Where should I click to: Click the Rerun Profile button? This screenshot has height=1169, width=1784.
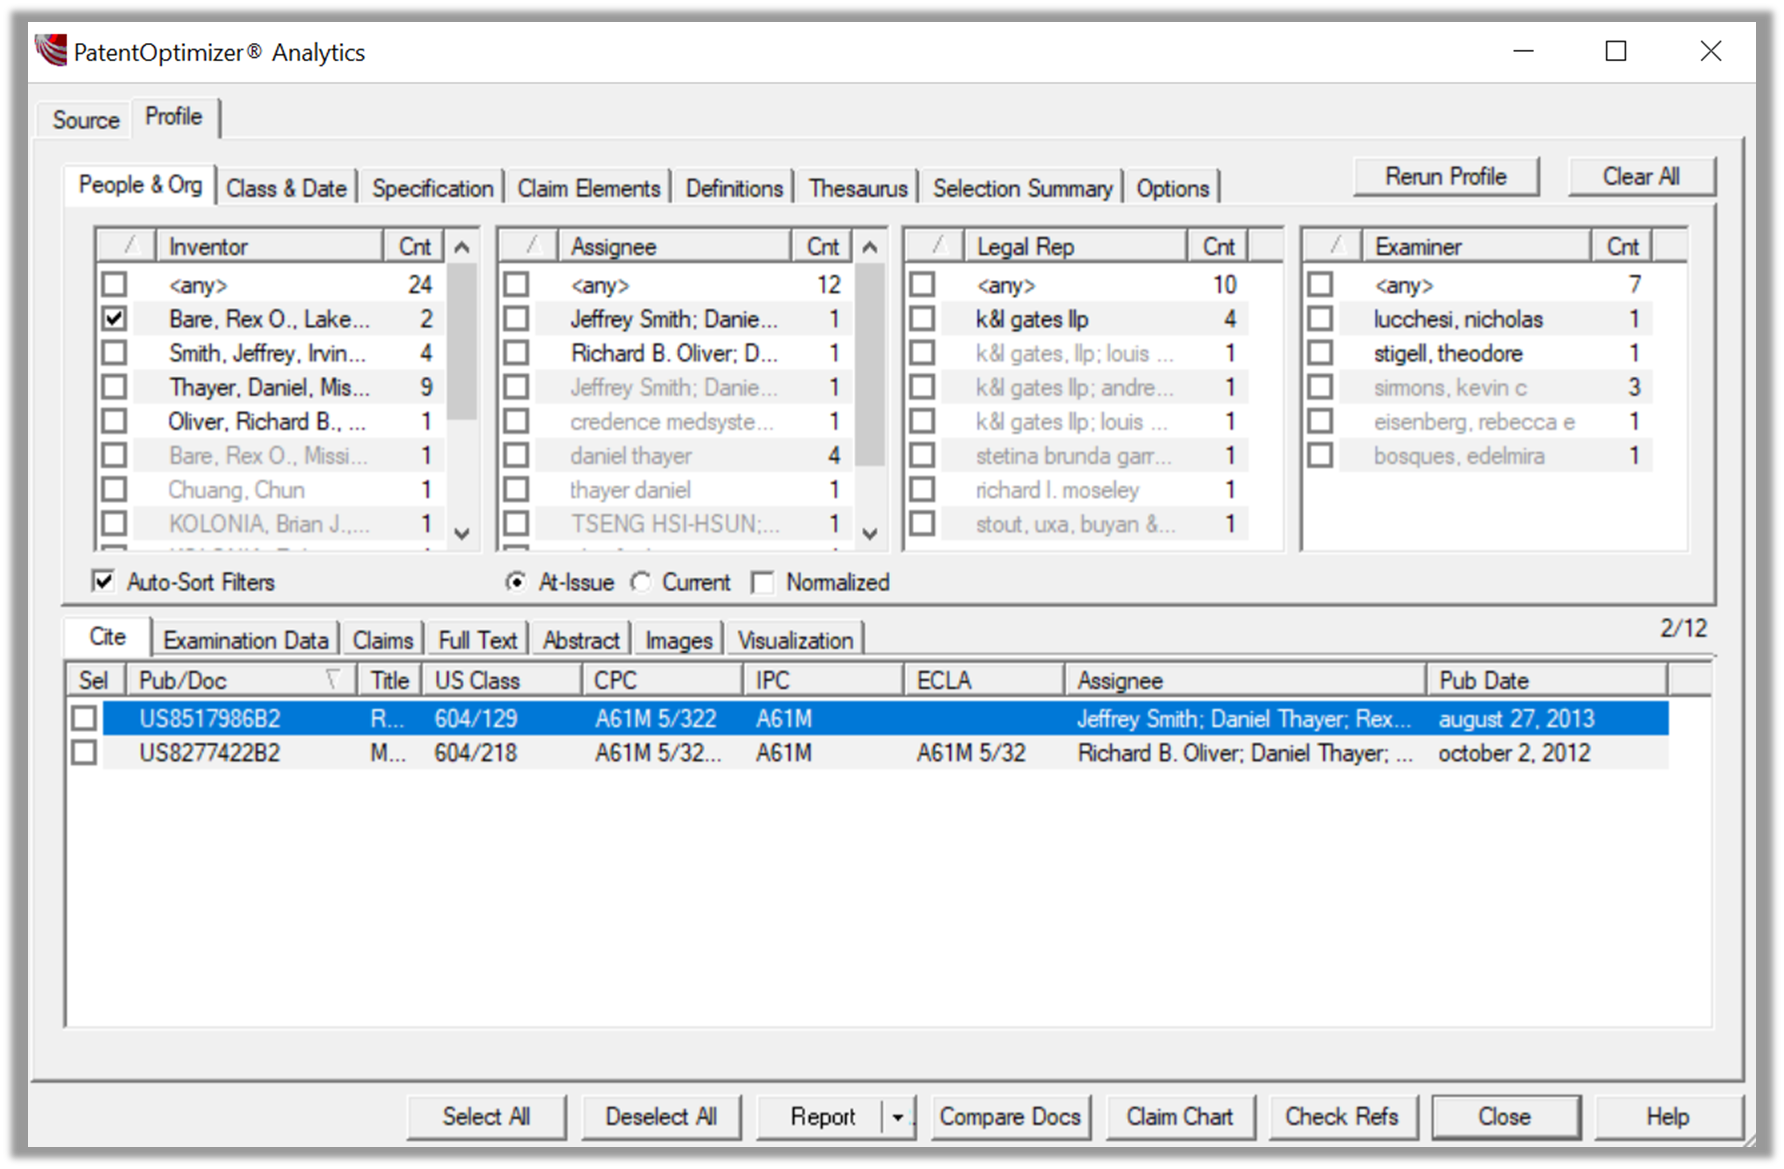click(x=1445, y=176)
